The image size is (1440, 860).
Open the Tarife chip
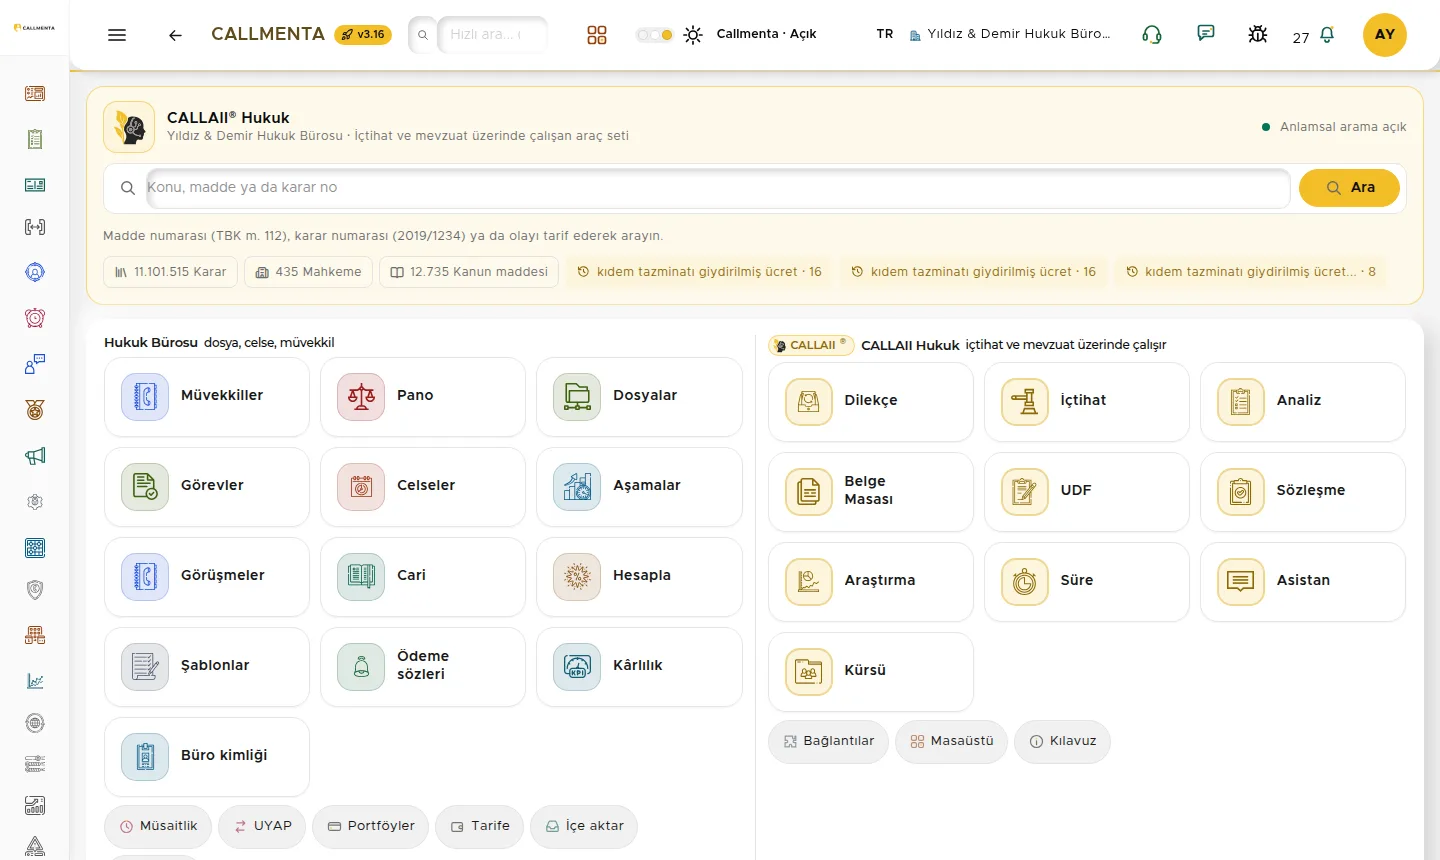(480, 827)
